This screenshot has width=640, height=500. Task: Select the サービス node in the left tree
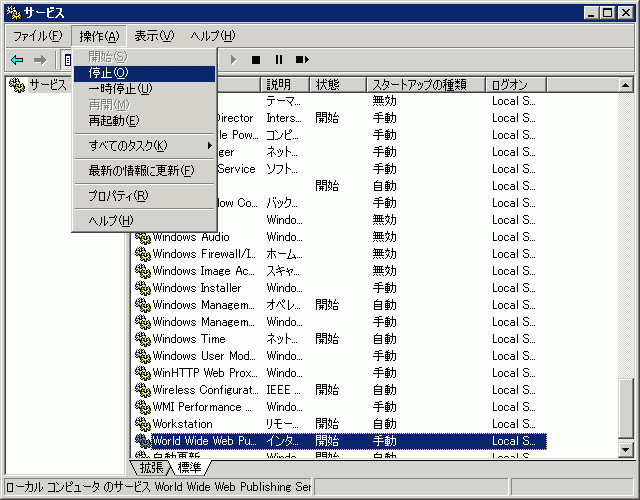point(48,85)
